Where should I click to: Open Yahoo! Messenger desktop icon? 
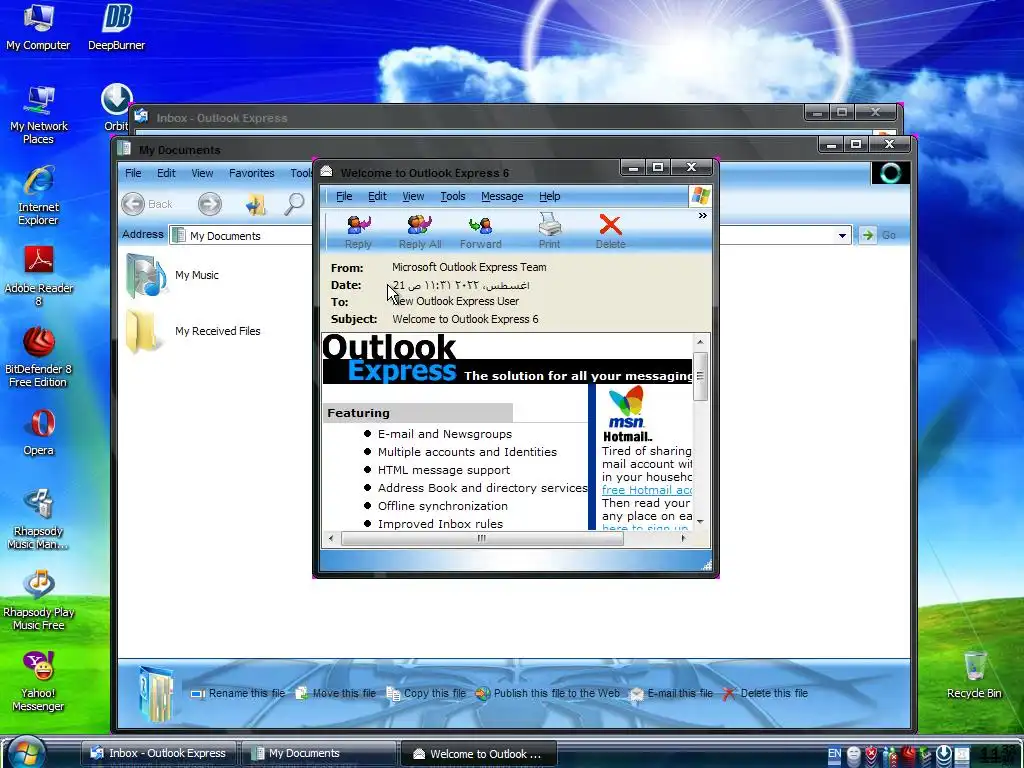(38, 682)
